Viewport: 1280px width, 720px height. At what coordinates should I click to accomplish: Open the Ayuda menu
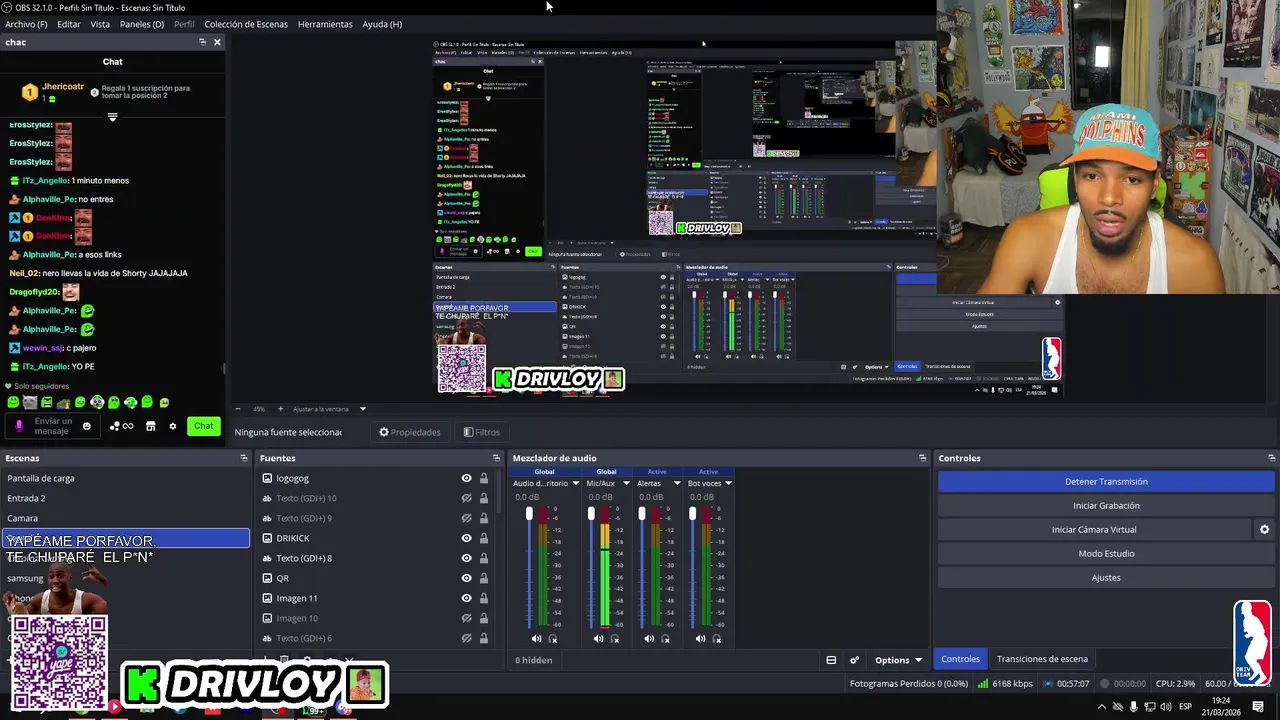[382, 24]
